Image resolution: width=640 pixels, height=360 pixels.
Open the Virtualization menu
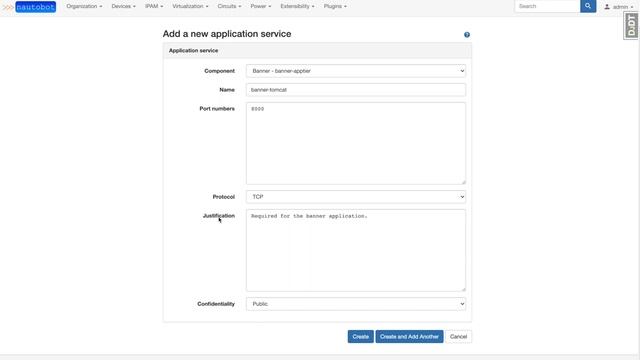tap(190, 7)
